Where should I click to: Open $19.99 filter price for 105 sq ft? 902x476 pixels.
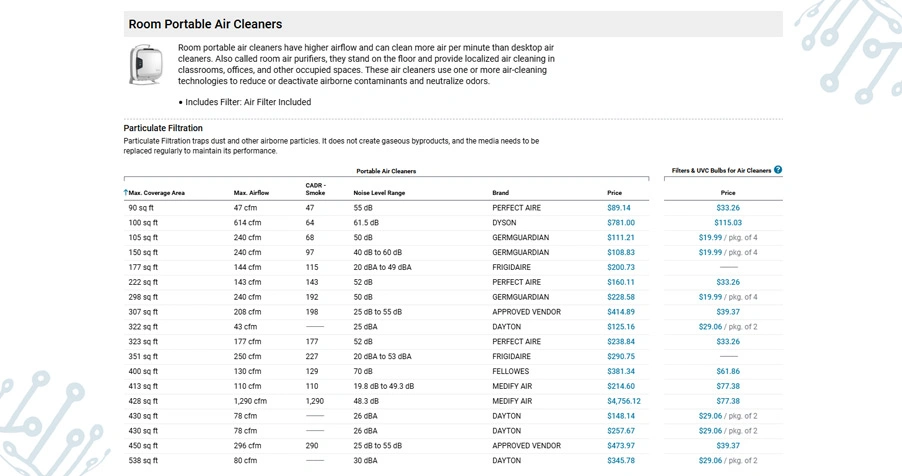pos(710,238)
